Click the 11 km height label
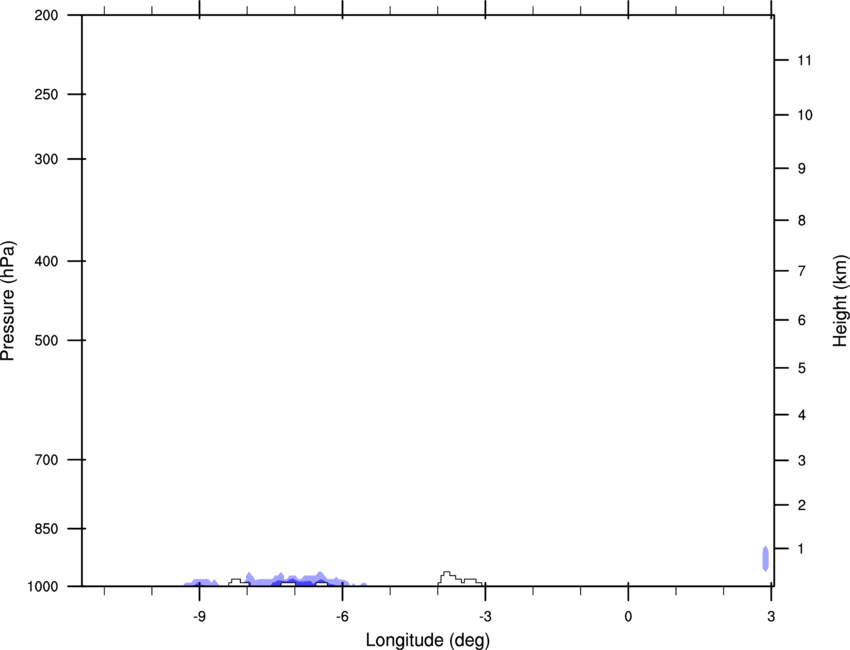Screen dimensions: 850x650 805,60
